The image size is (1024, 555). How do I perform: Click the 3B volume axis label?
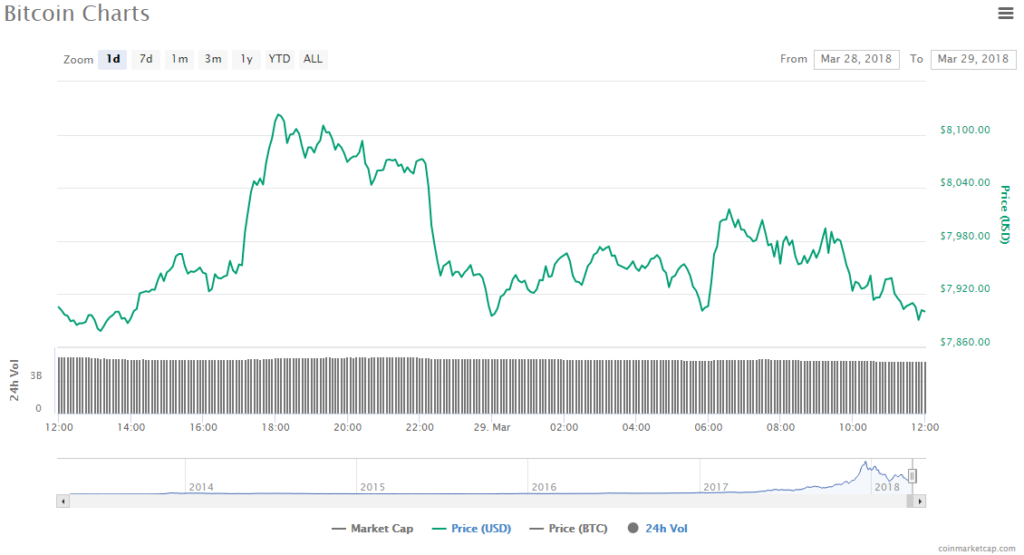(36, 376)
